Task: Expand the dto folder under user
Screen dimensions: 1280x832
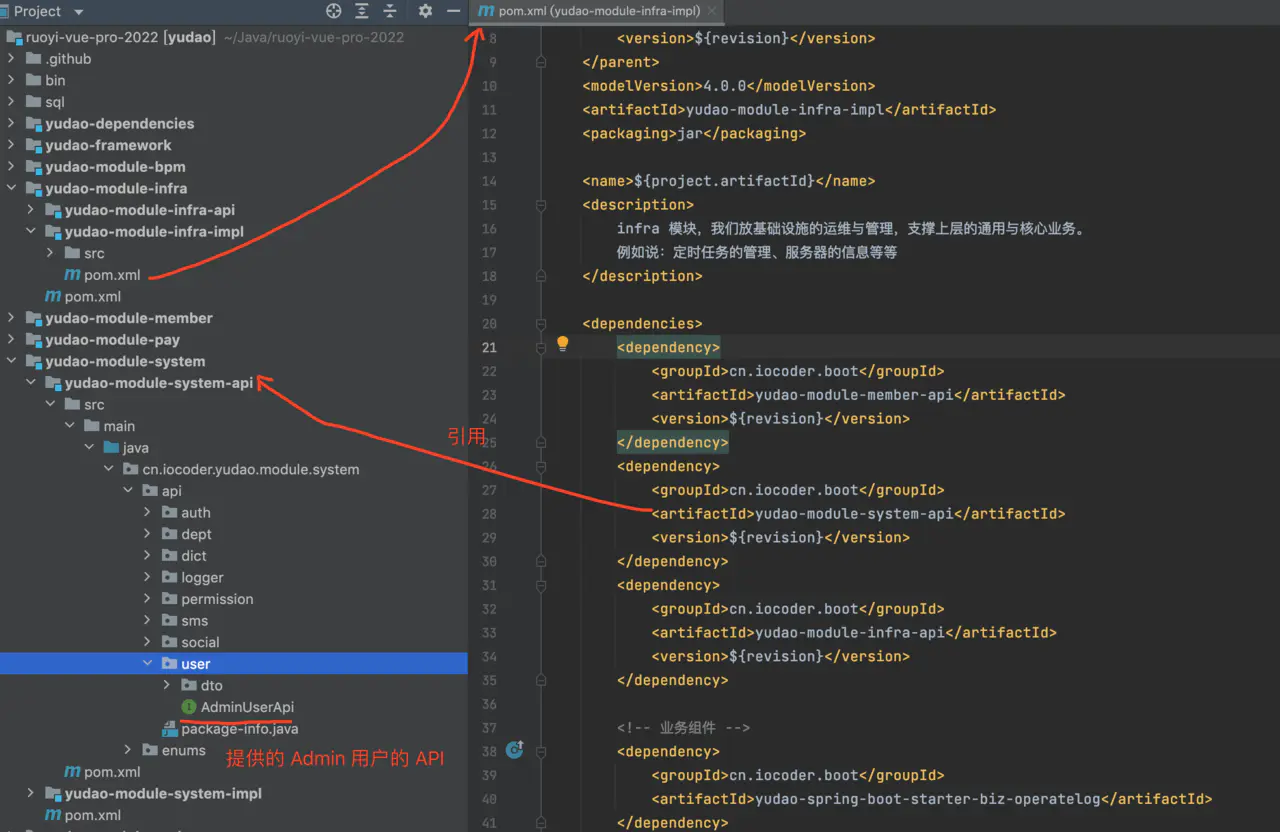Action: pos(167,685)
